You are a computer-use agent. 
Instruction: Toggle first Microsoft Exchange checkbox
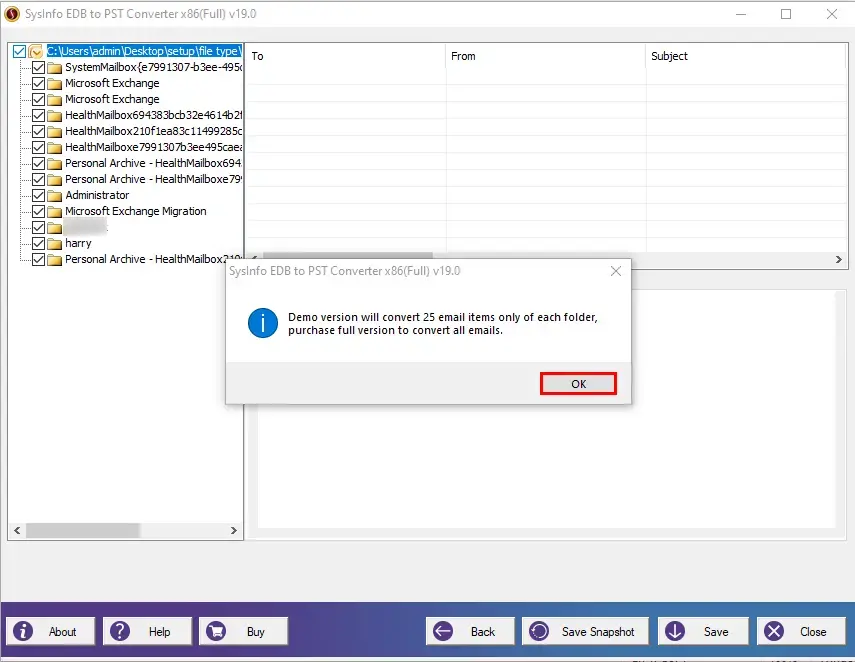pyautogui.click(x=38, y=83)
